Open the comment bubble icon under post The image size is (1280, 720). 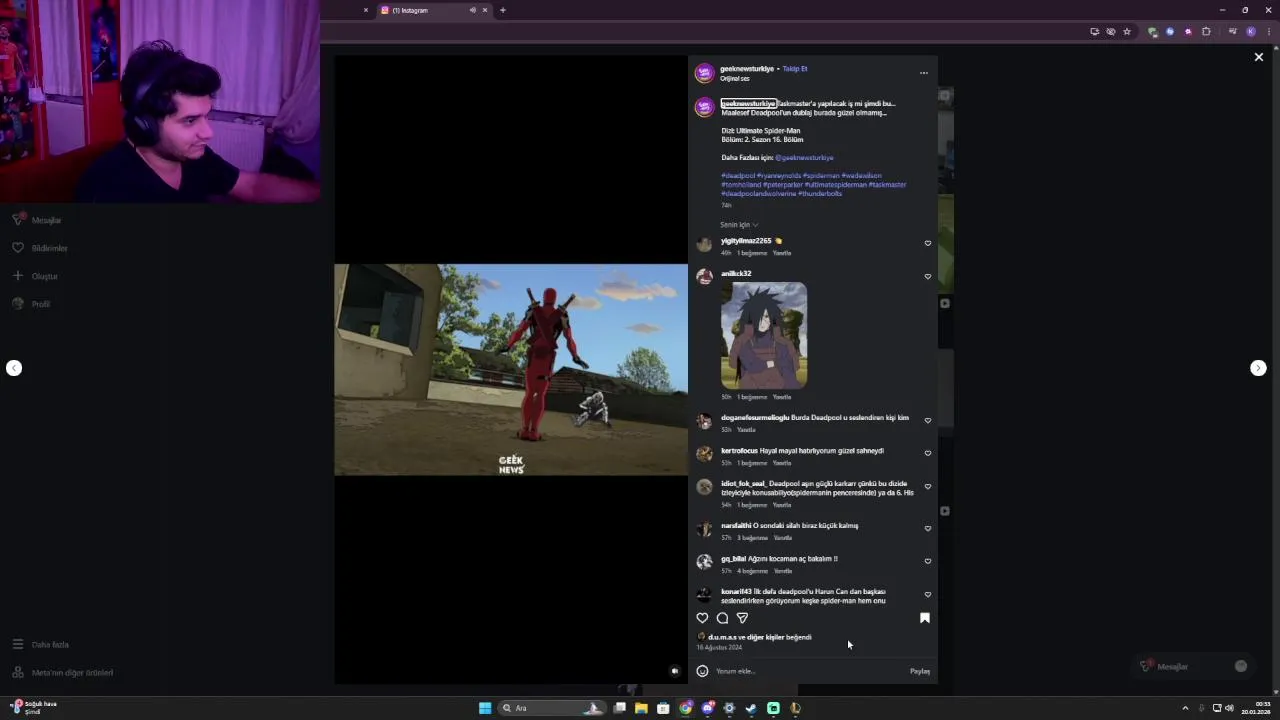pyautogui.click(x=722, y=618)
